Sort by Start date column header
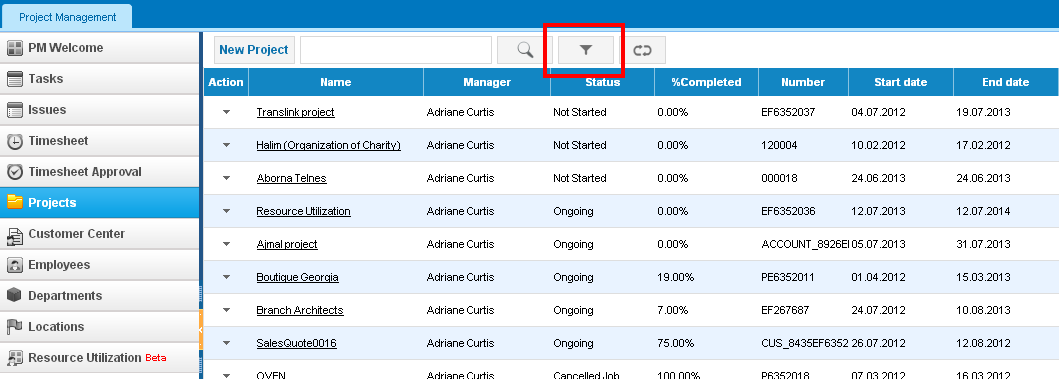 click(901, 82)
